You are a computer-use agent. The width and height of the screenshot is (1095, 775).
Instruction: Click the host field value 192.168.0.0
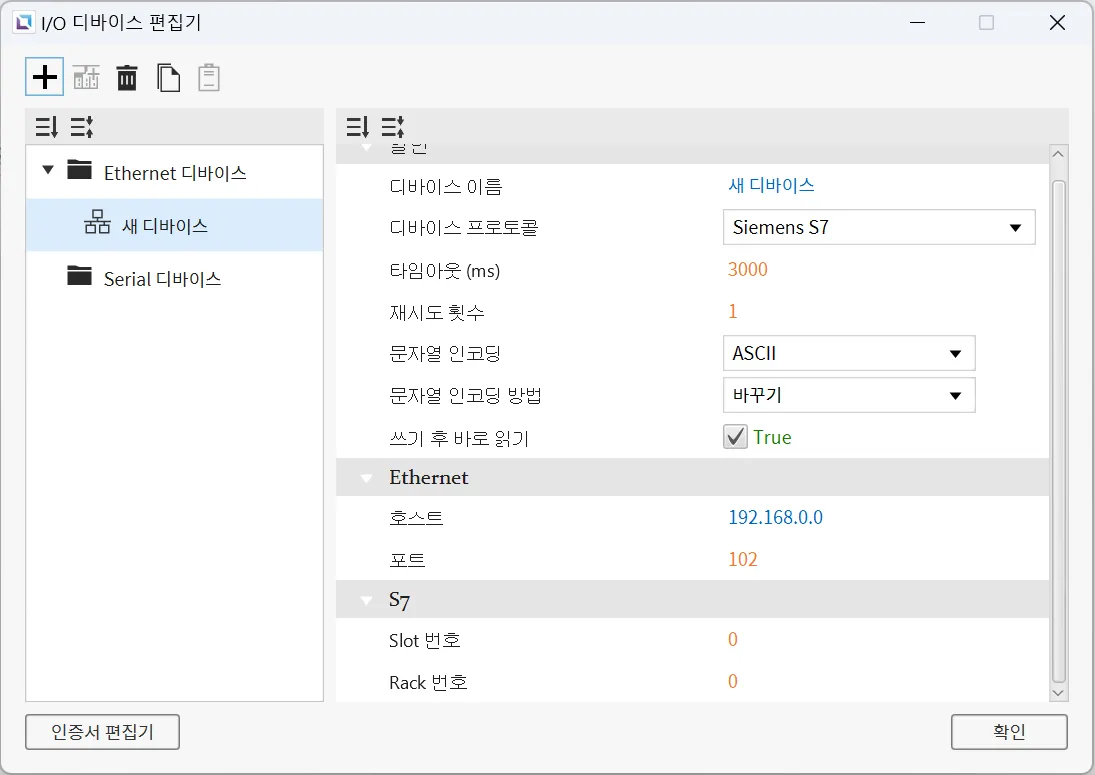(775, 517)
